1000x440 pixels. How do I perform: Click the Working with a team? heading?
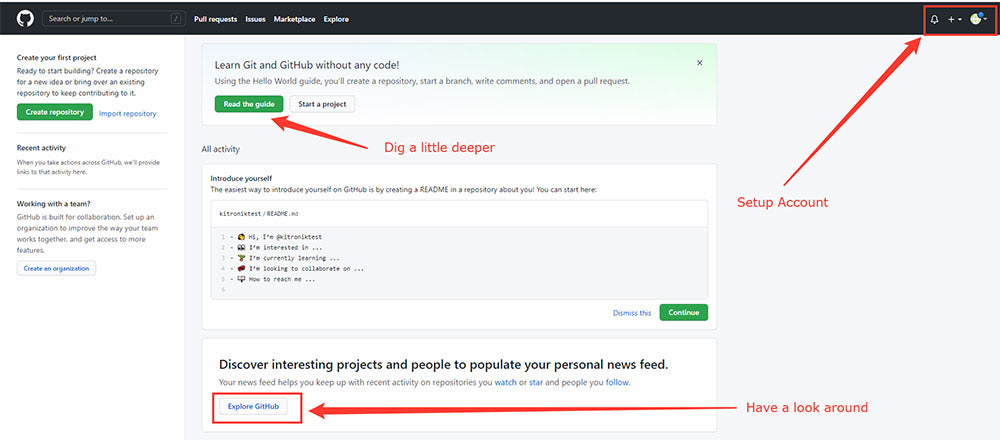(54, 204)
